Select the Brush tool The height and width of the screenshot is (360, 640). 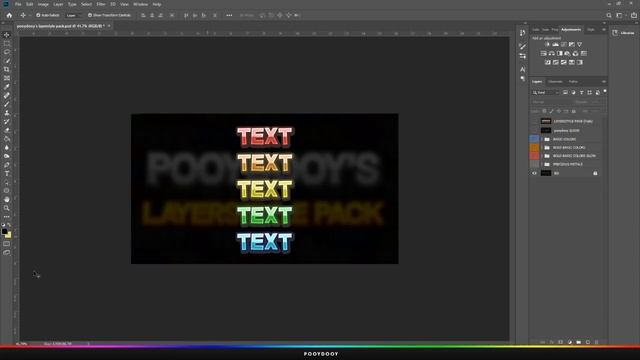click(x=7, y=104)
